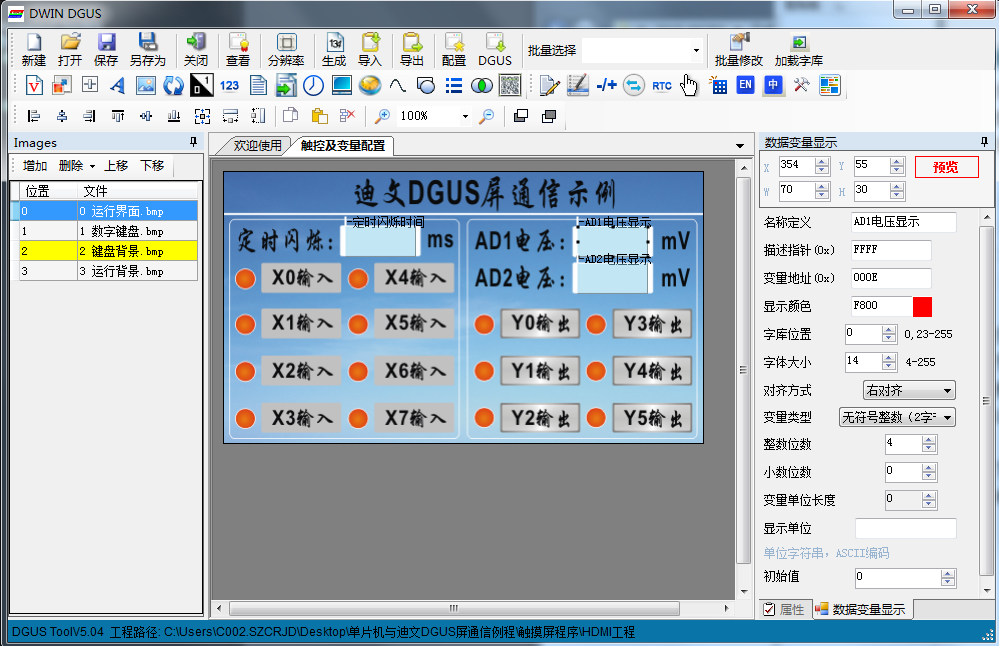Image resolution: width=999 pixels, height=646 pixels.
Task: Pin the Images panel with pushpin
Action: (x=193, y=142)
